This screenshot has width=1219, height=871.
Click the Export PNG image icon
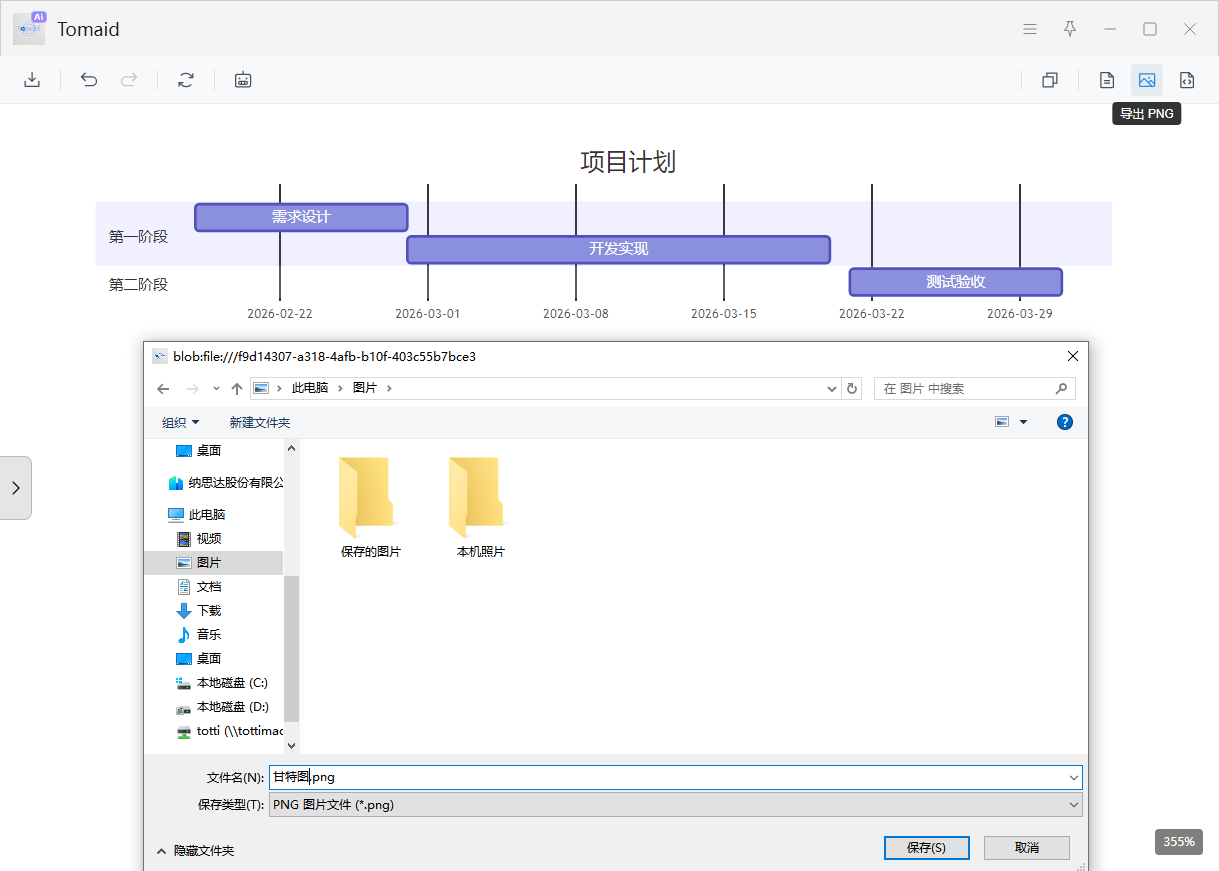[x=1147, y=80]
